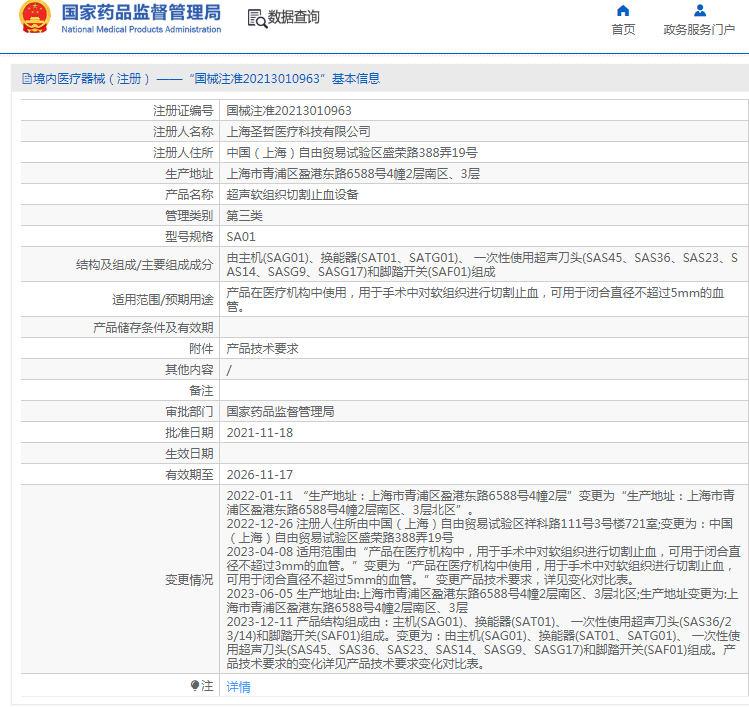
Task: Select the 结构及组成 composition value text
Action: tap(482, 265)
